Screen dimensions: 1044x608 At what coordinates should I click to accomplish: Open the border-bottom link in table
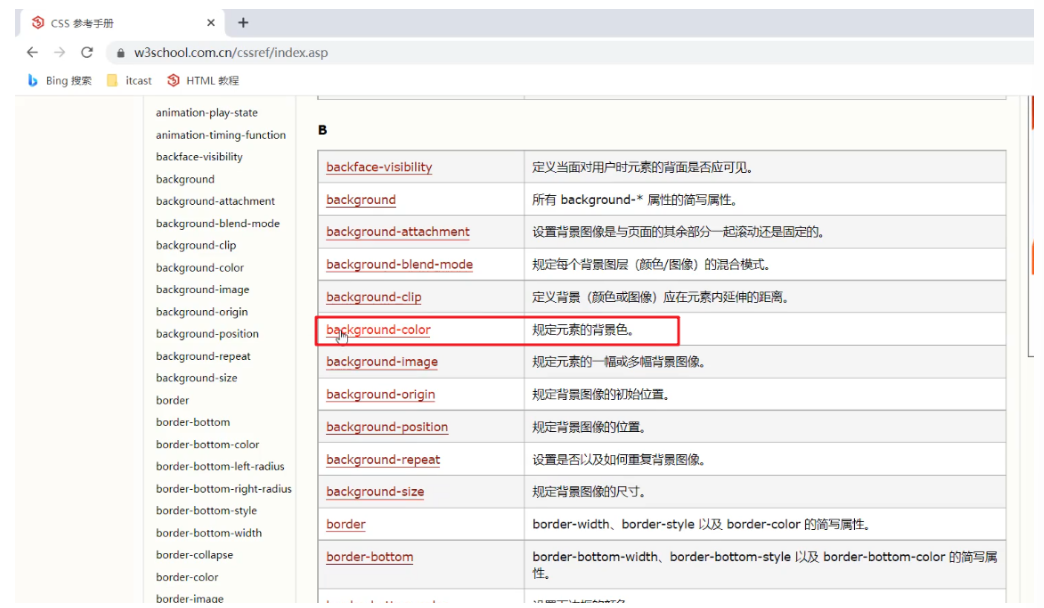(370, 557)
